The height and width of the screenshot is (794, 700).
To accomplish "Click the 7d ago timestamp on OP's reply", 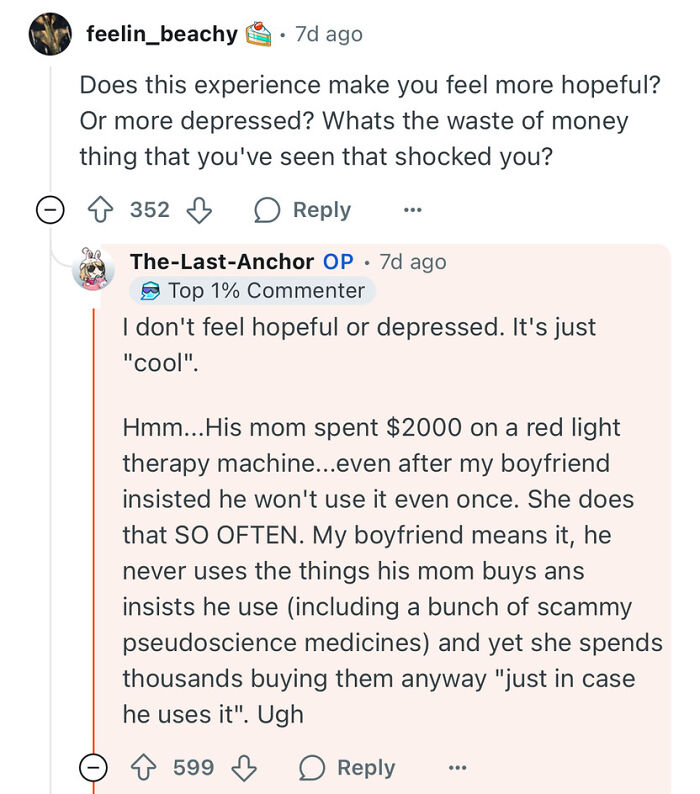I will (x=413, y=262).
